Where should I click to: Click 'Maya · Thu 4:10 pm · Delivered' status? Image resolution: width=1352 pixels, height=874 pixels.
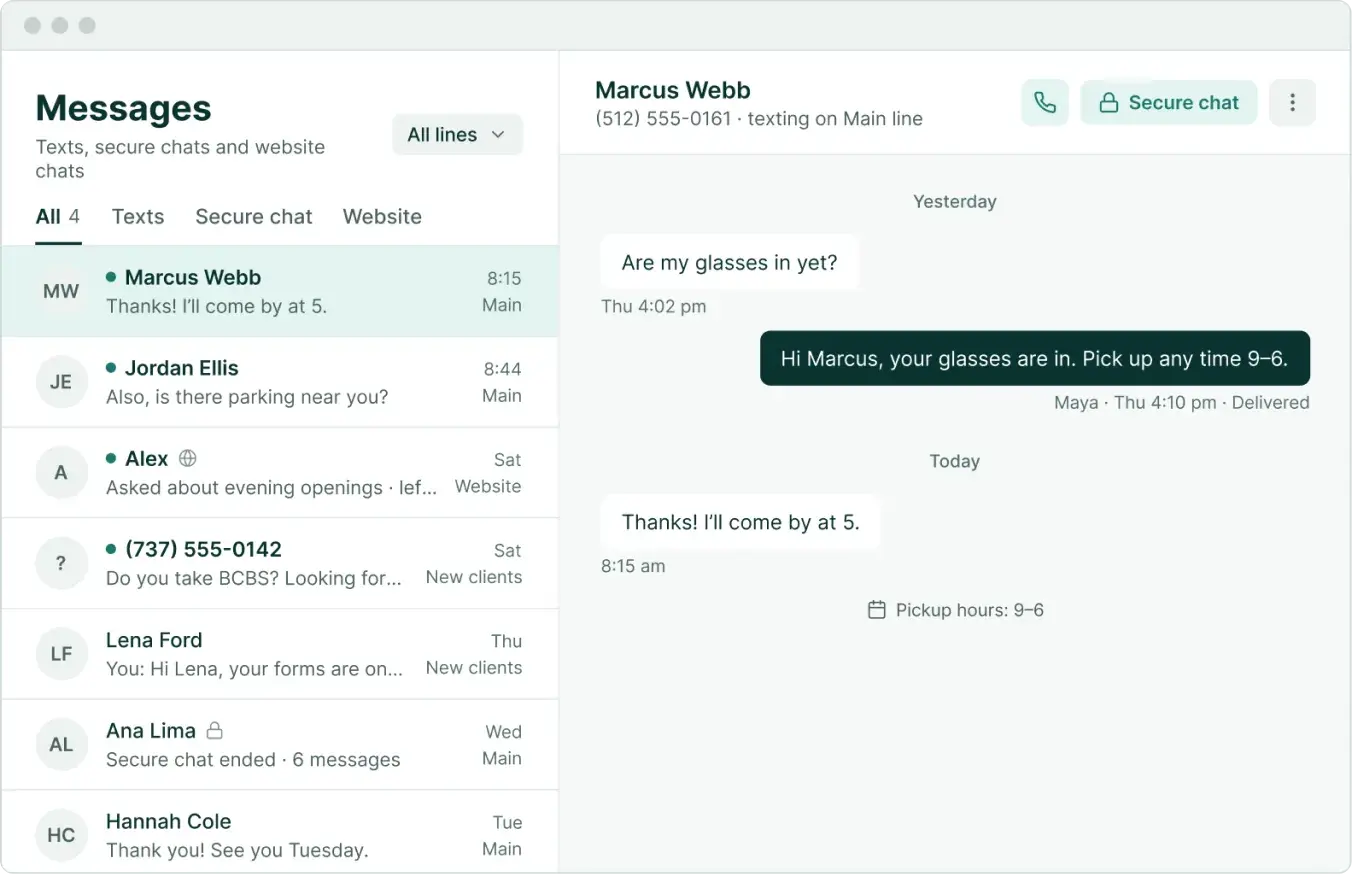(1182, 403)
